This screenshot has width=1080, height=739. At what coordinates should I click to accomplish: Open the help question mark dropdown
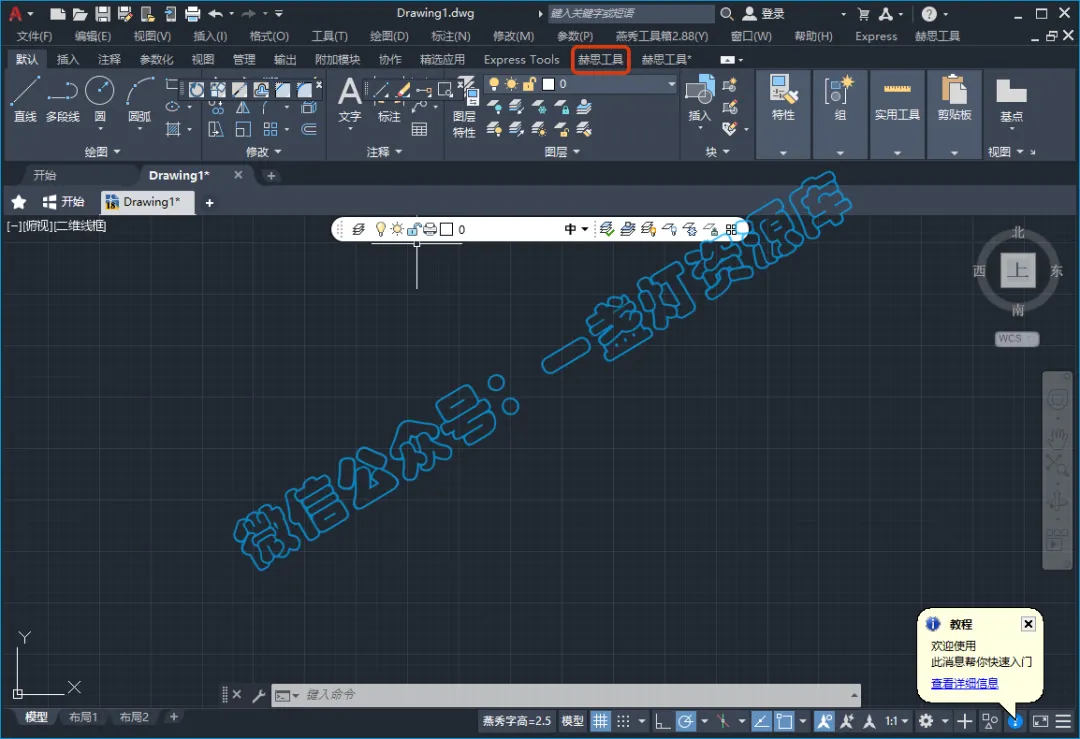point(935,13)
